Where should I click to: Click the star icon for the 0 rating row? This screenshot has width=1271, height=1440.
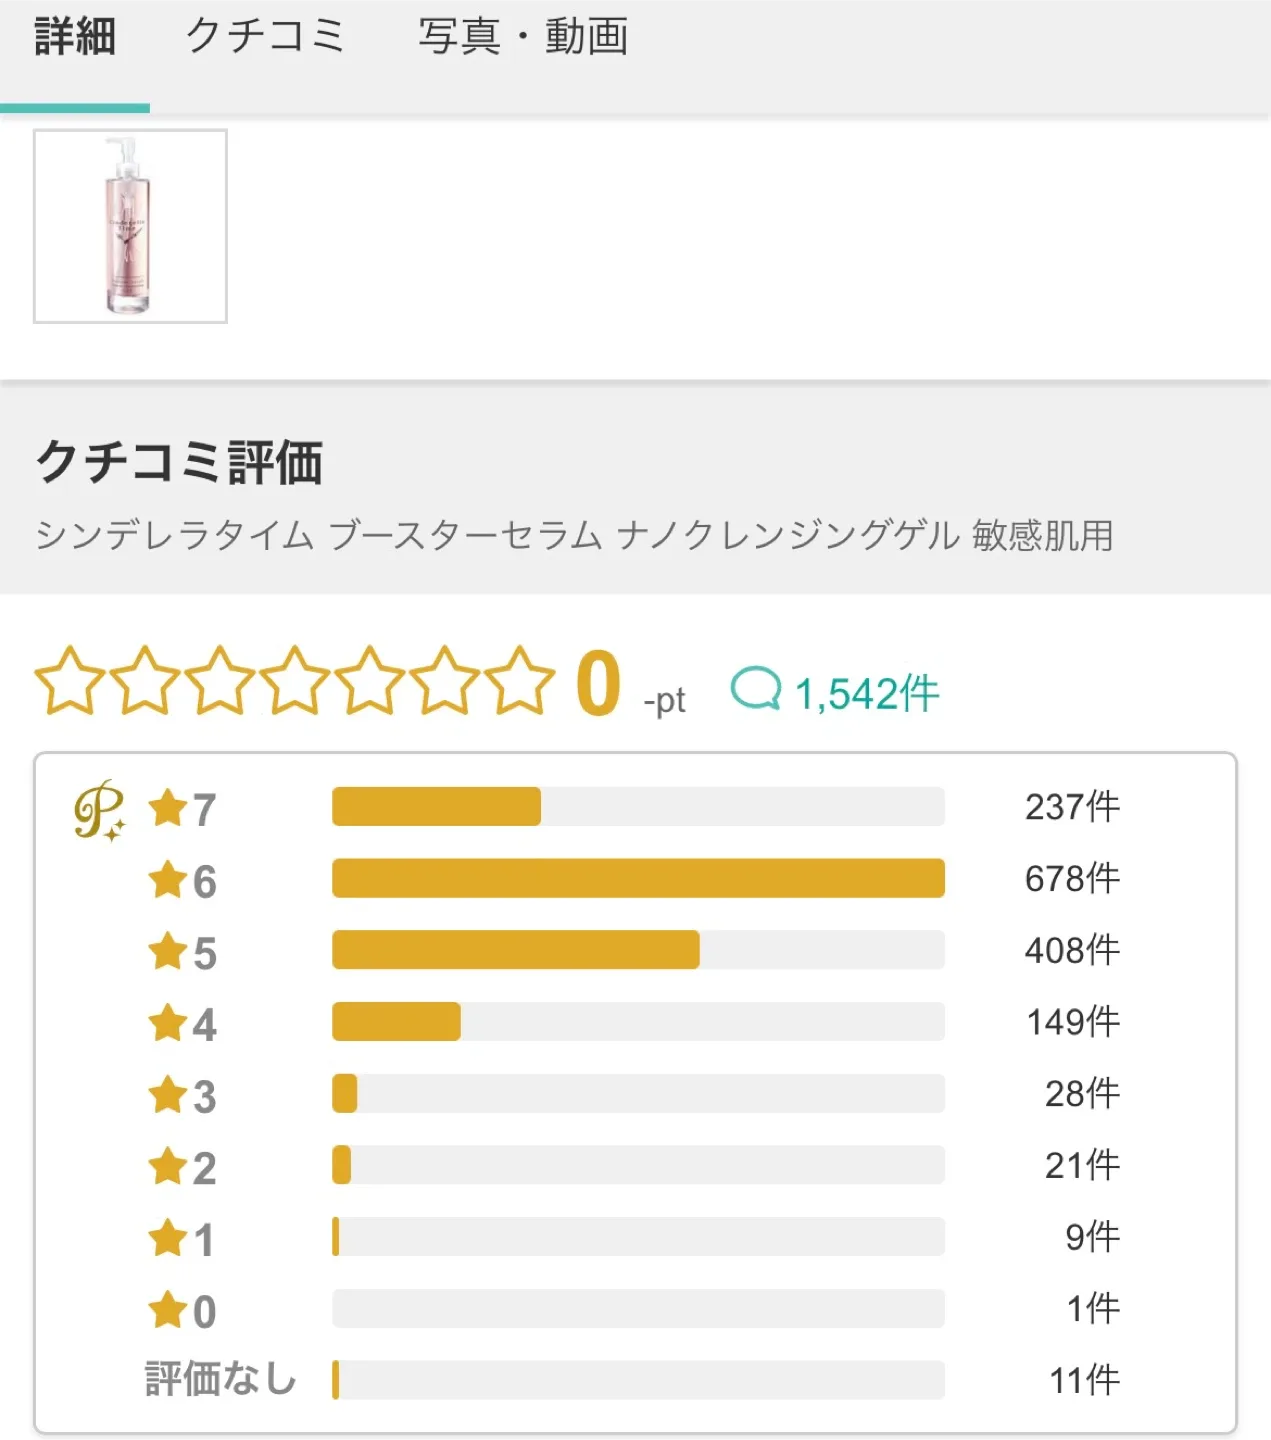coord(168,1308)
